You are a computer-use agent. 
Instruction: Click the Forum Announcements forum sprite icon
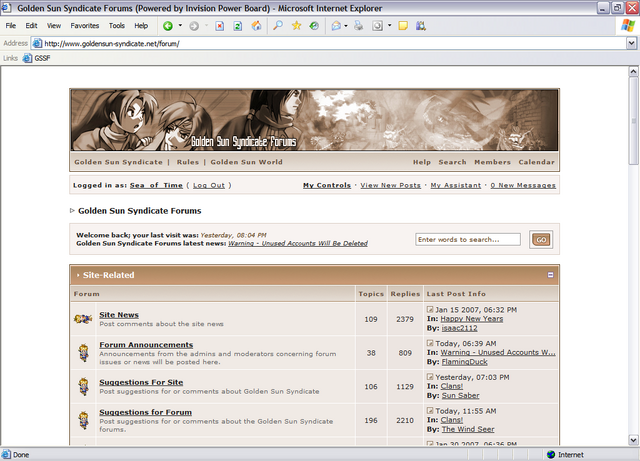(x=84, y=353)
